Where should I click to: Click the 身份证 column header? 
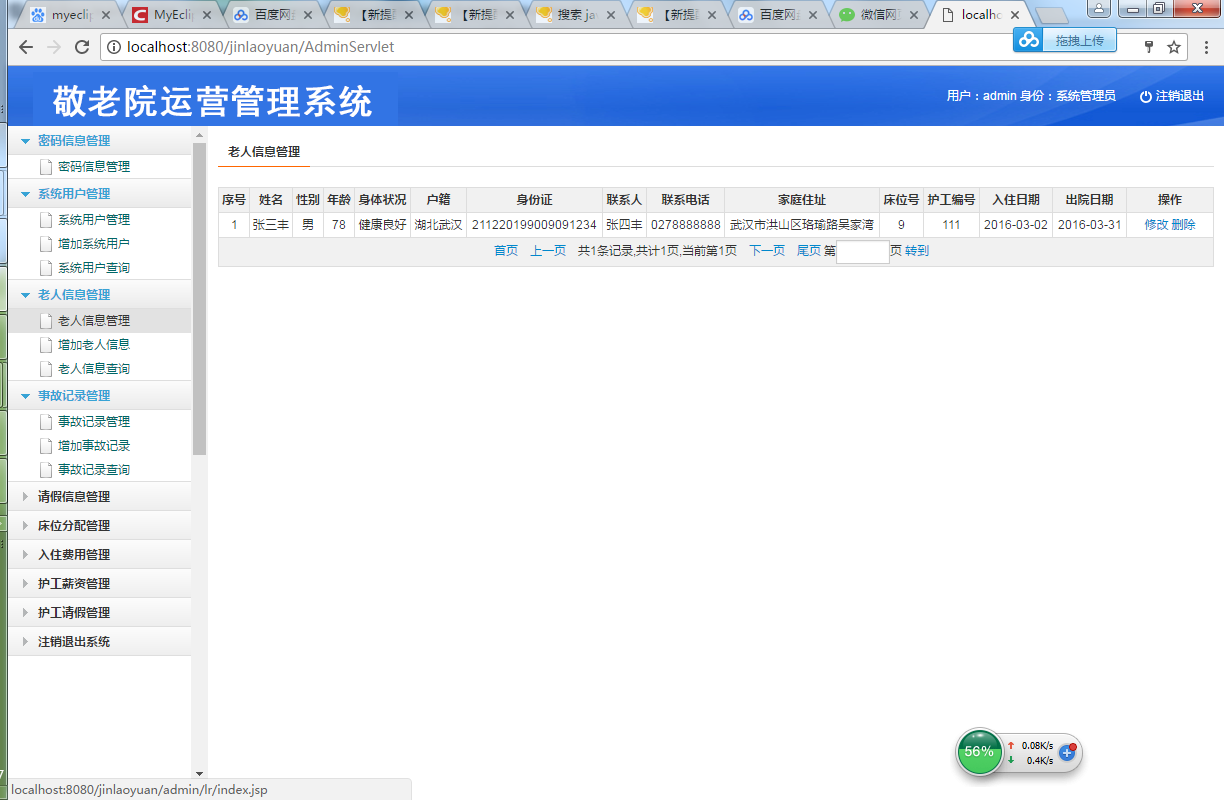pos(534,200)
